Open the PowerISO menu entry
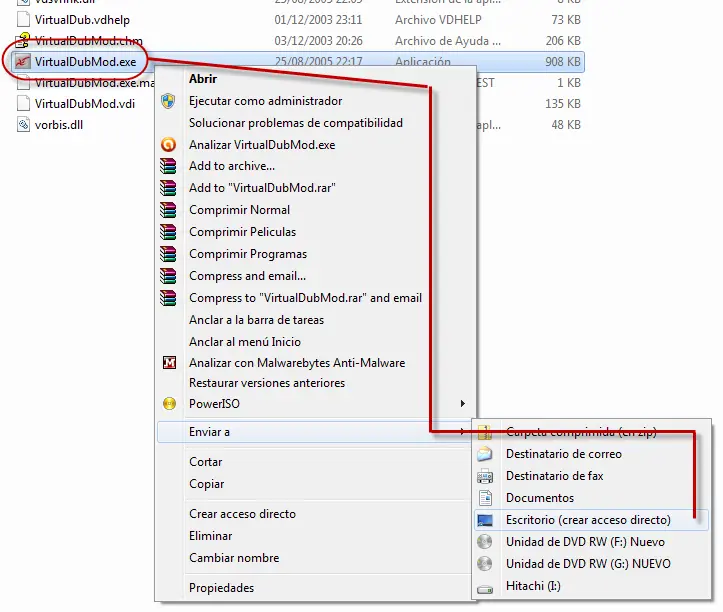723x612 pixels. pos(317,404)
